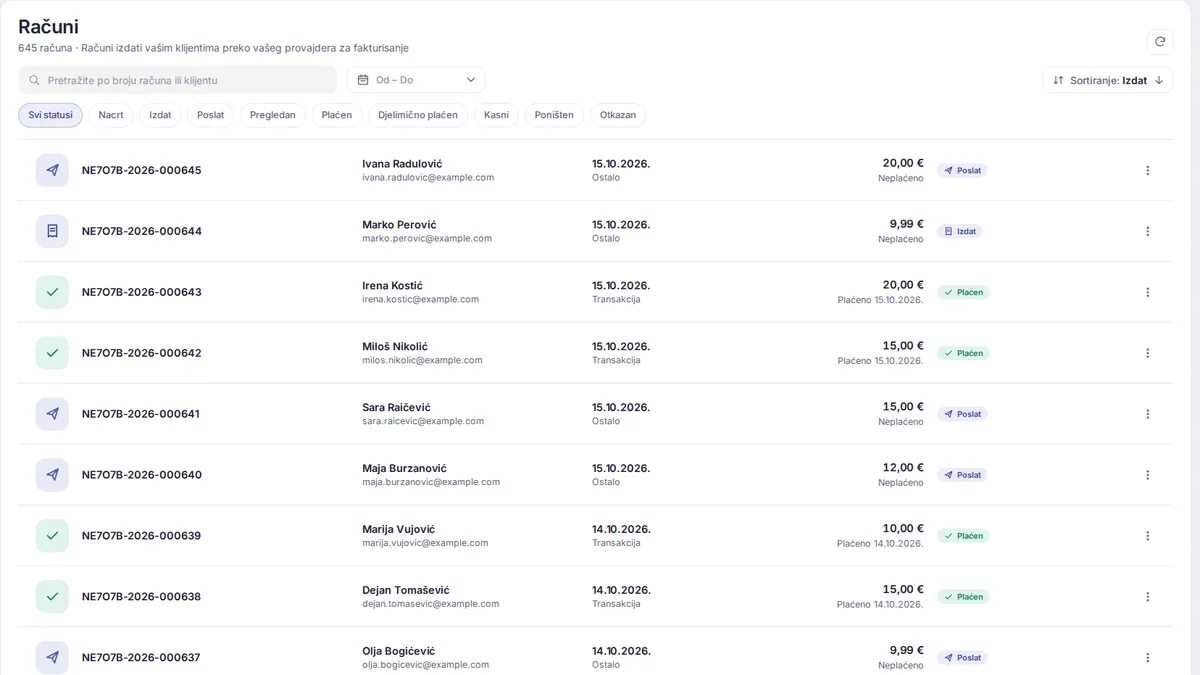Choose the Kasni status filter
The image size is (1200, 675).
(x=496, y=115)
